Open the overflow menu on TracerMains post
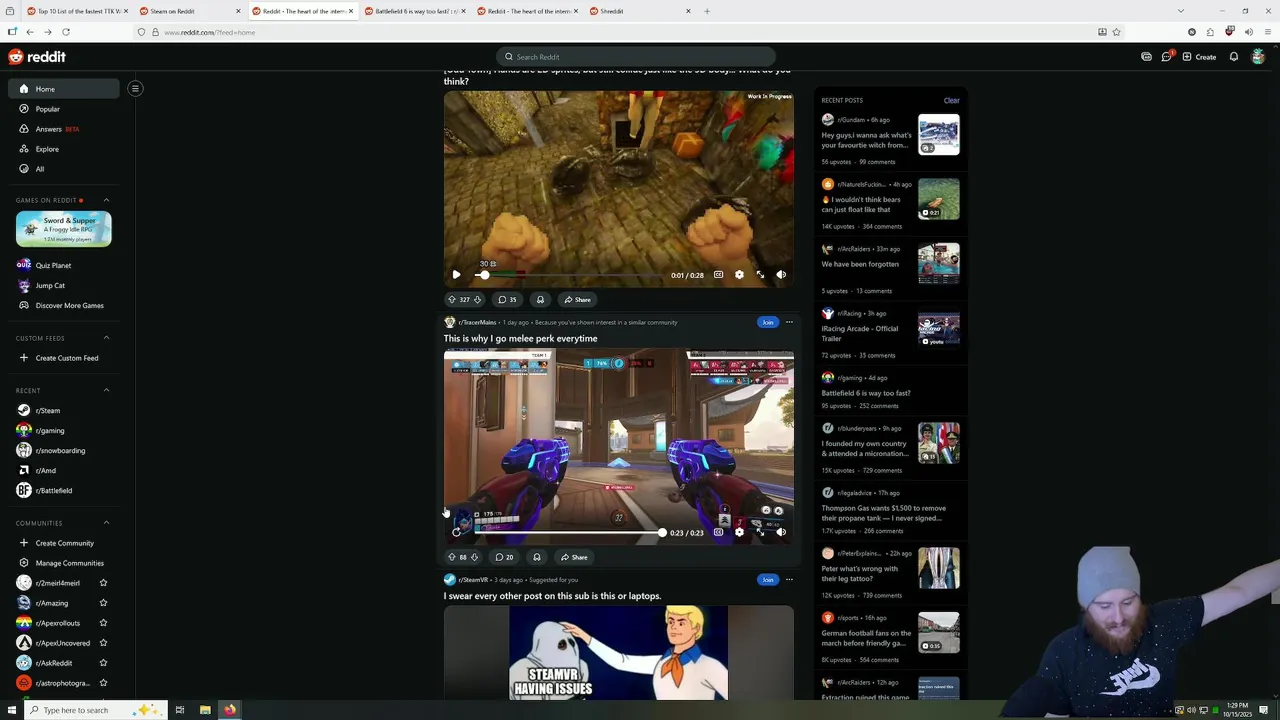Screen dimensions: 1280x720 (x=789, y=322)
